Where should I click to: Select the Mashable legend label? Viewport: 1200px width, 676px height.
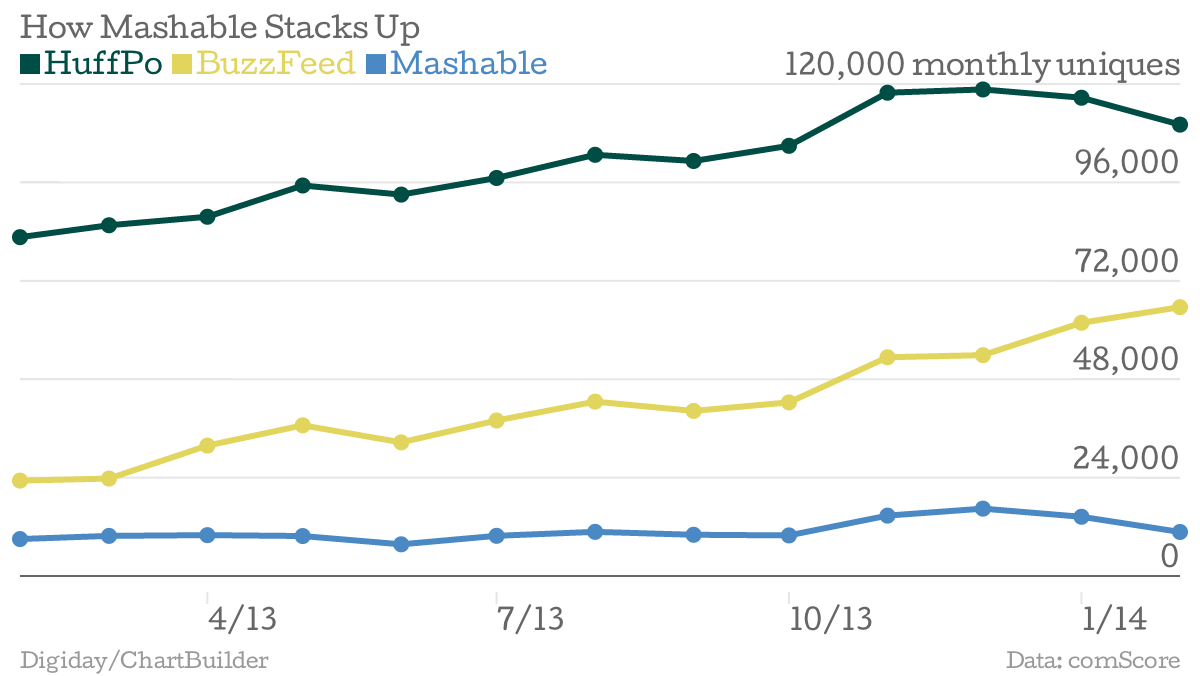coord(468,64)
